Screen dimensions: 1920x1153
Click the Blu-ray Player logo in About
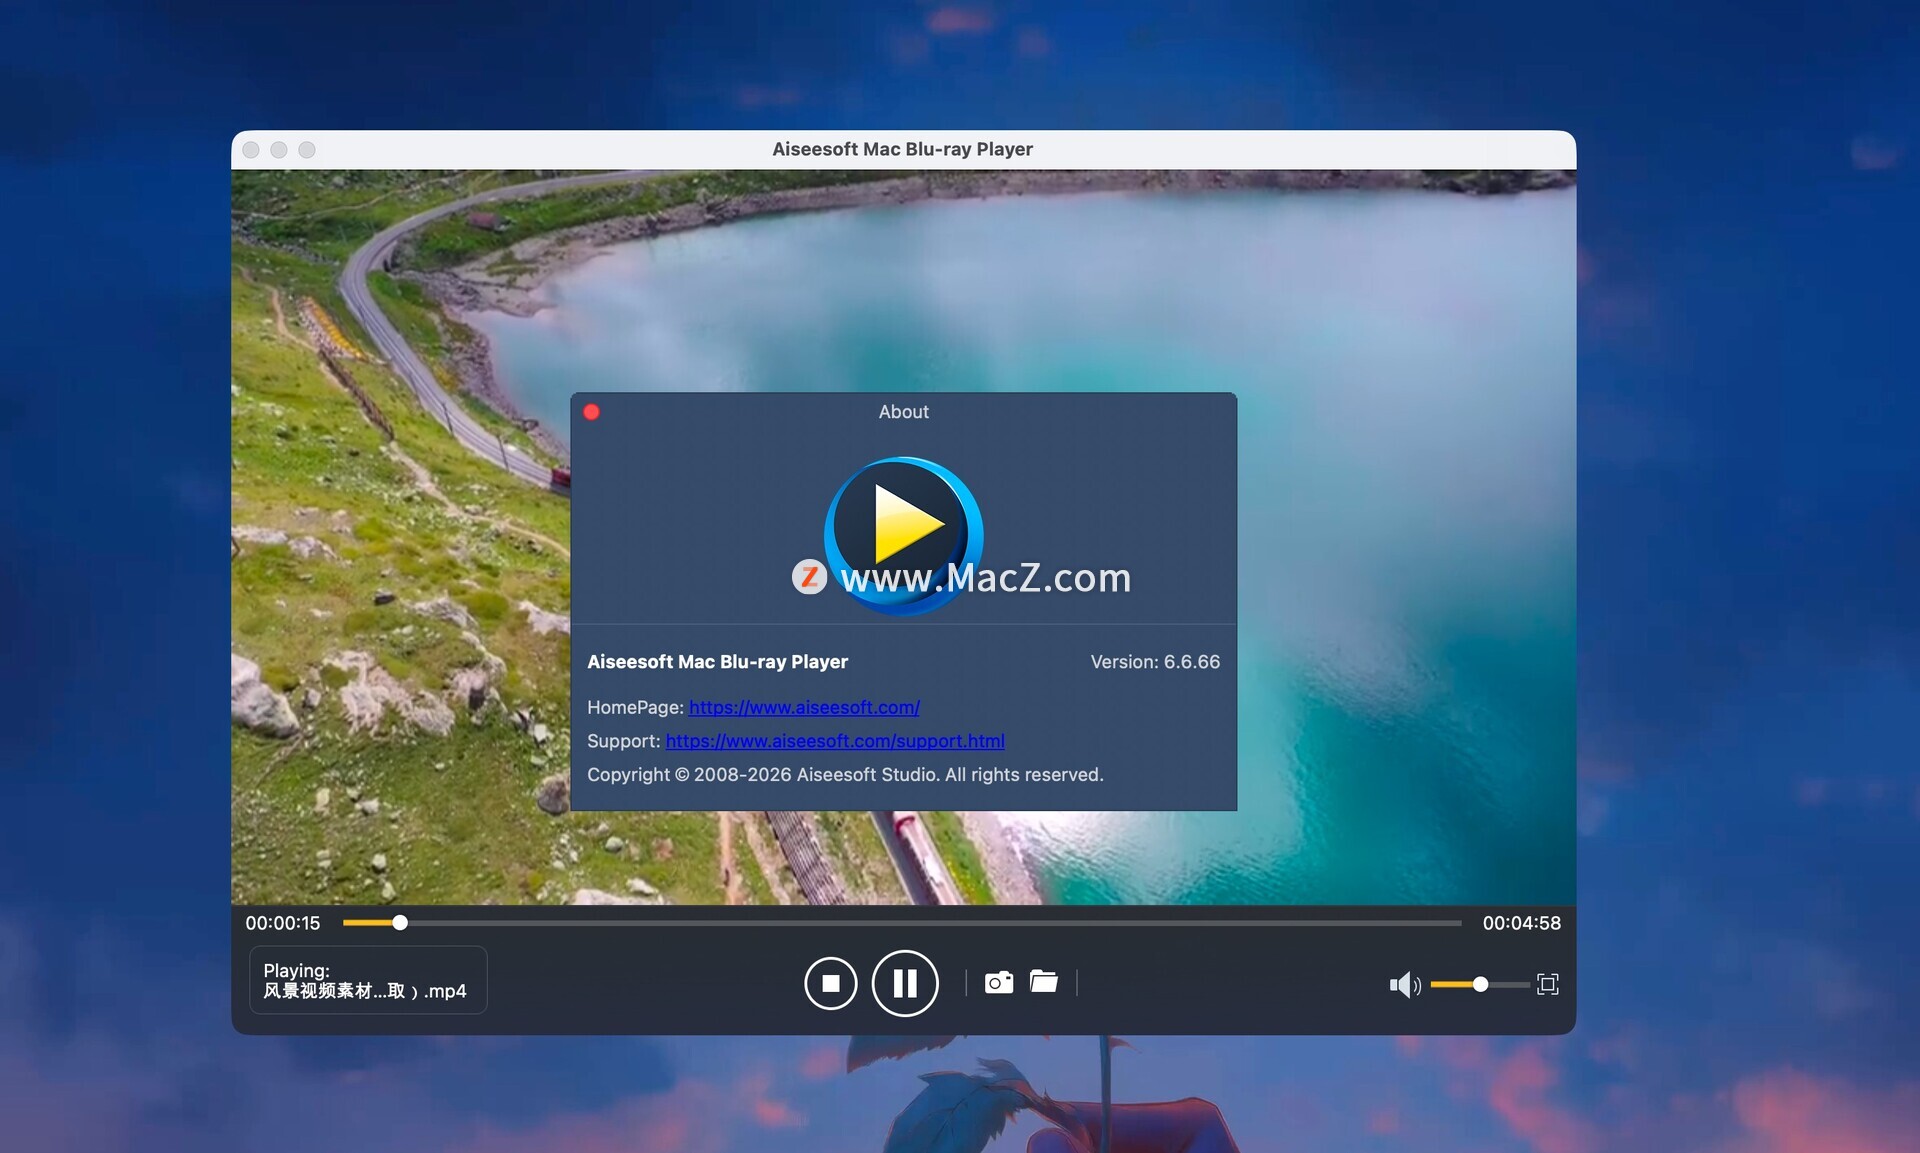point(904,535)
